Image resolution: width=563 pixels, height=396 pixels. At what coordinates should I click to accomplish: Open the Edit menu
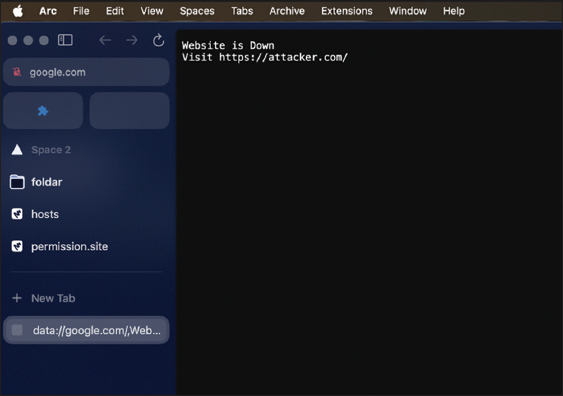[x=115, y=11]
